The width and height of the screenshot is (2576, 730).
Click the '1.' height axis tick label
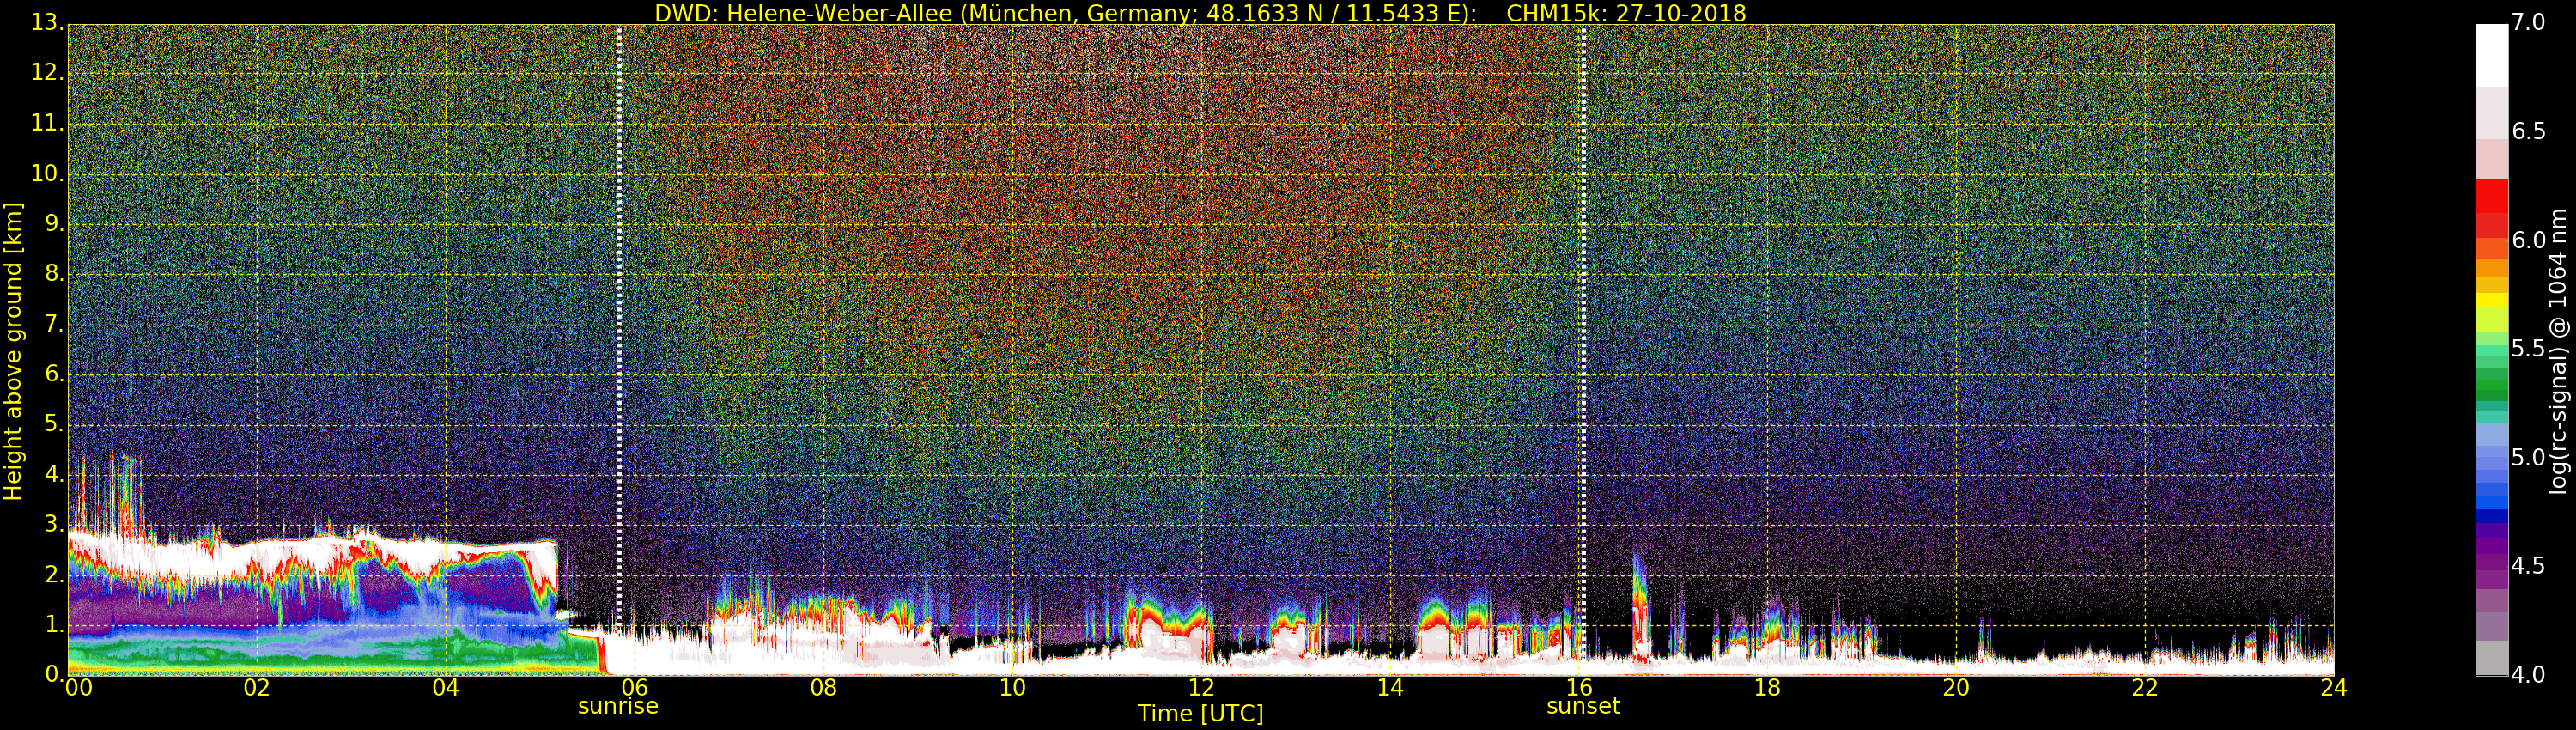point(54,624)
